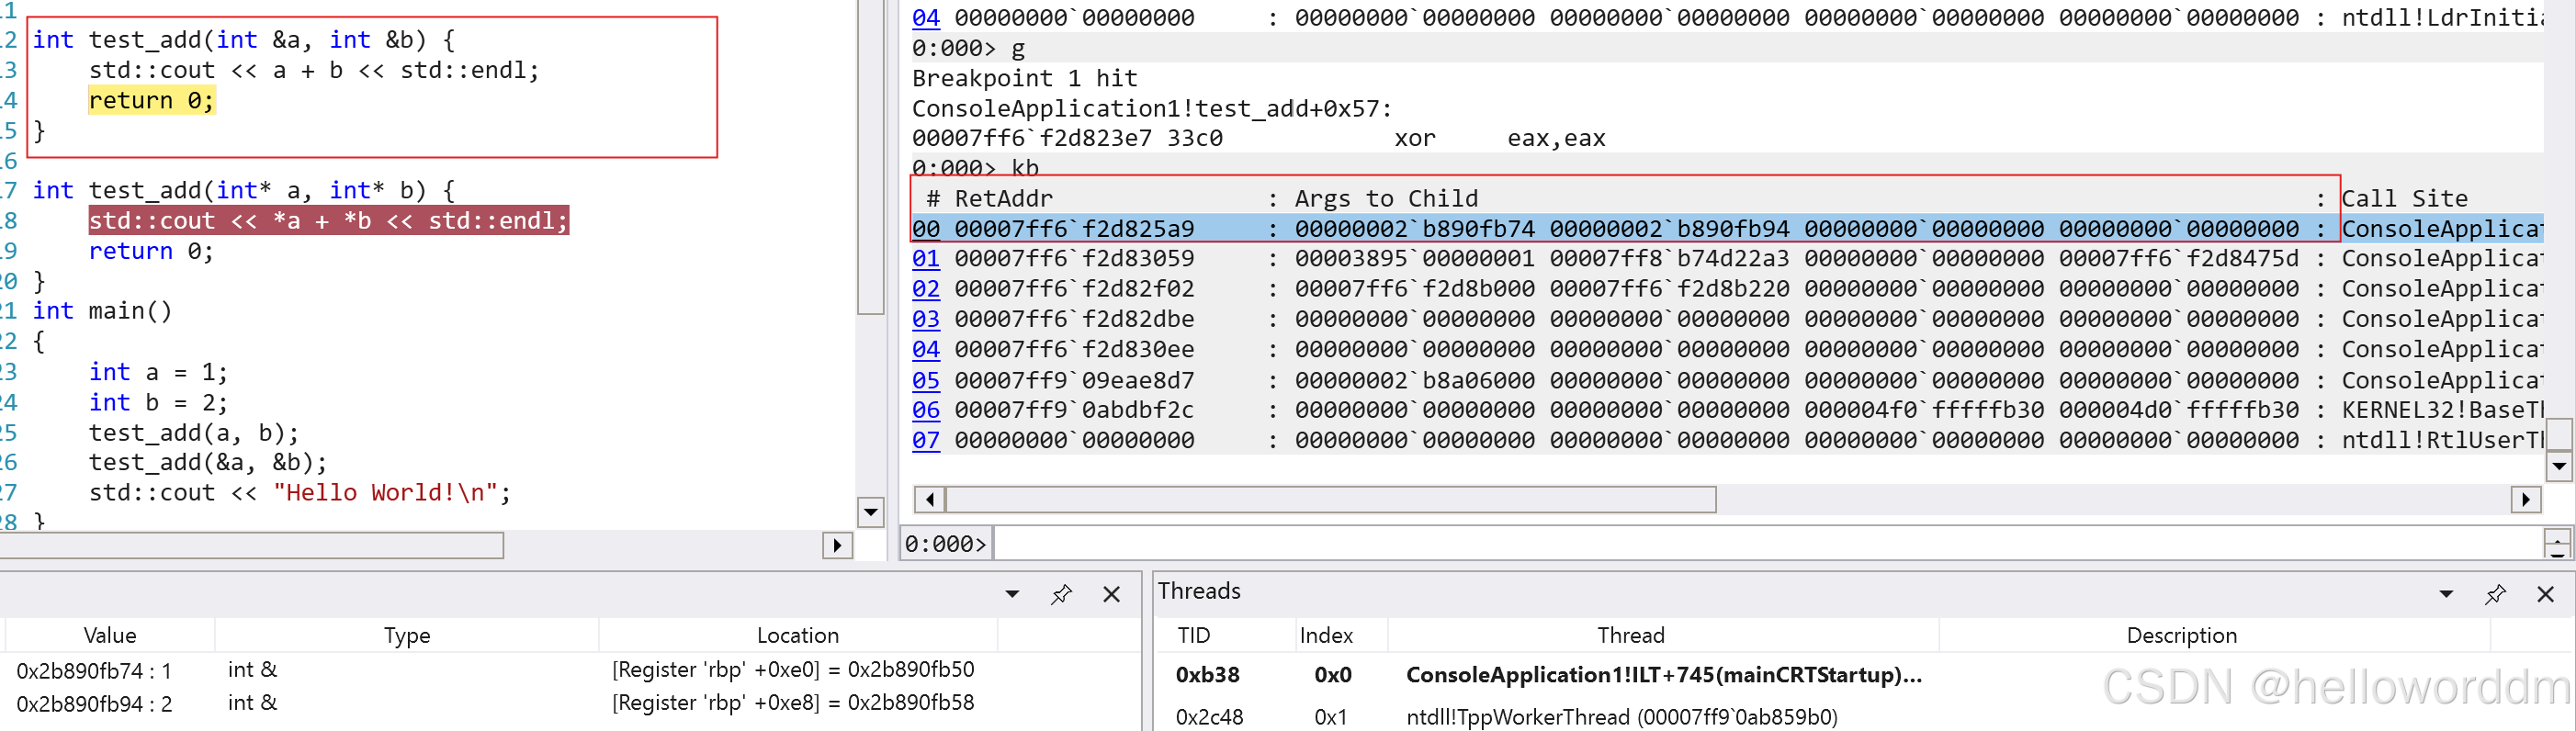This screenshot has width=2576, height=731.
Task: Select local value 0x2b890fb94 : 2
Action: point(94,704)
